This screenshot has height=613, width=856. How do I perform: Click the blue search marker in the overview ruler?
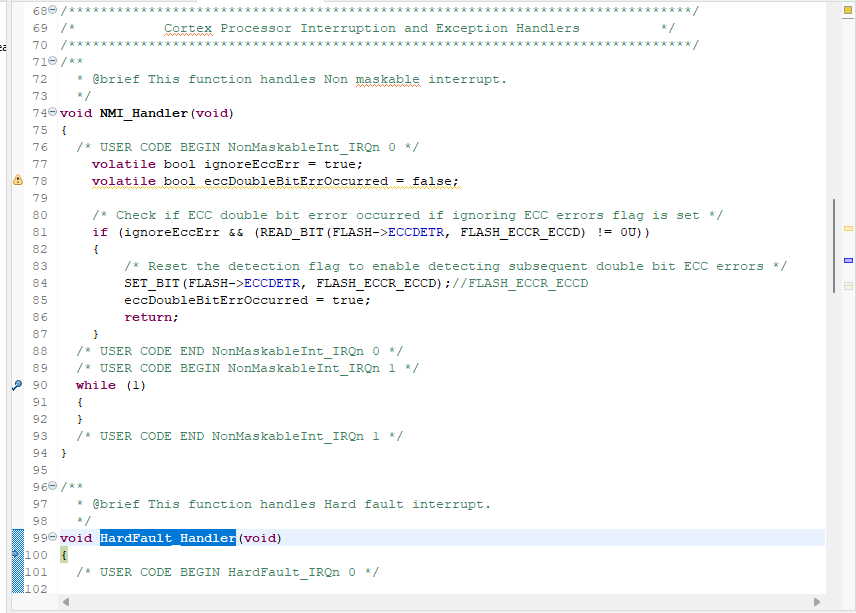click(x=848, y=259)
